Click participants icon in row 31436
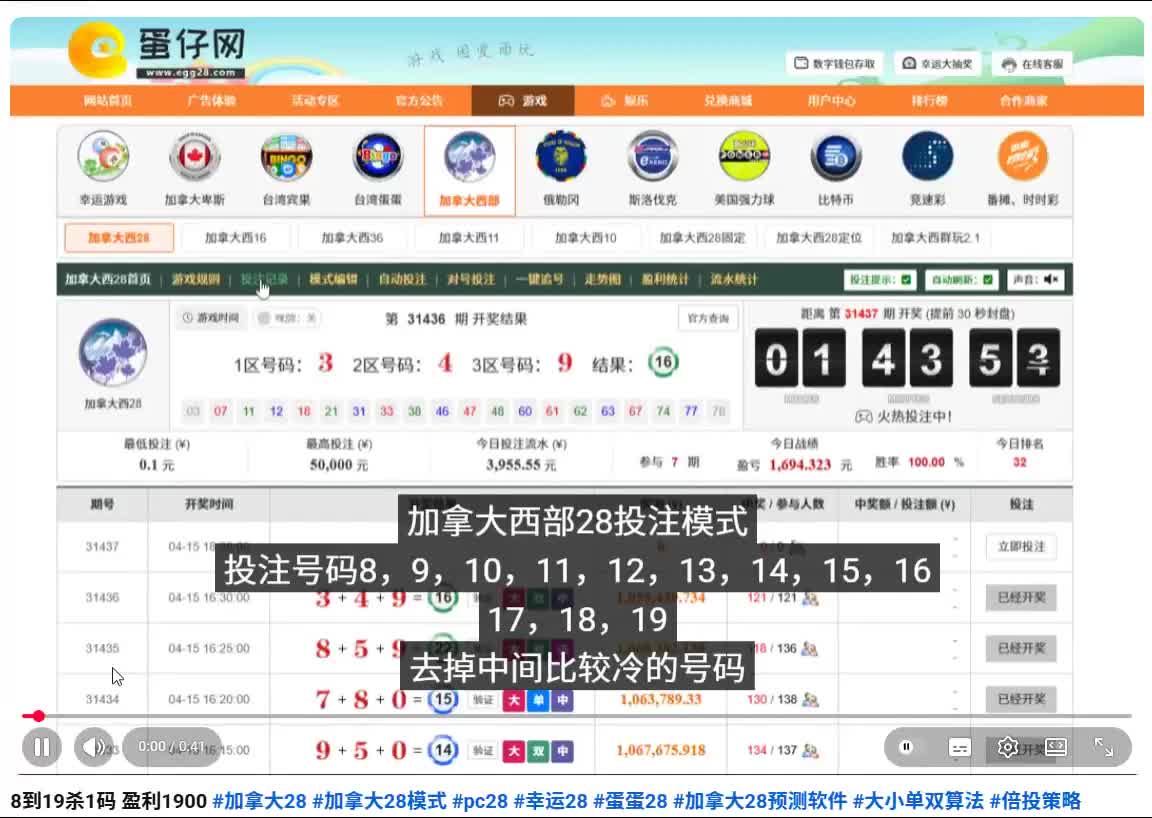Screen dimensions: 1152x818 (x=810, y=598)
